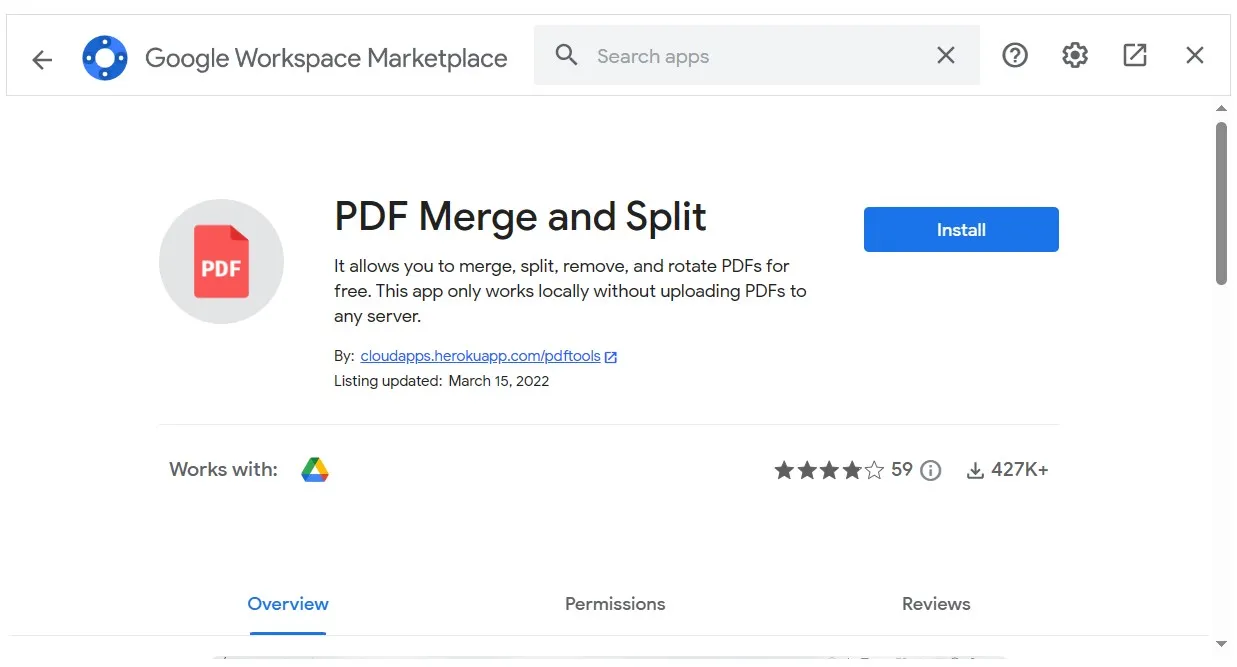The width and height of the screenshot is (1237, 667).
Task: Click the scrollbar down arrow
Action: [x=1221, y=644]
